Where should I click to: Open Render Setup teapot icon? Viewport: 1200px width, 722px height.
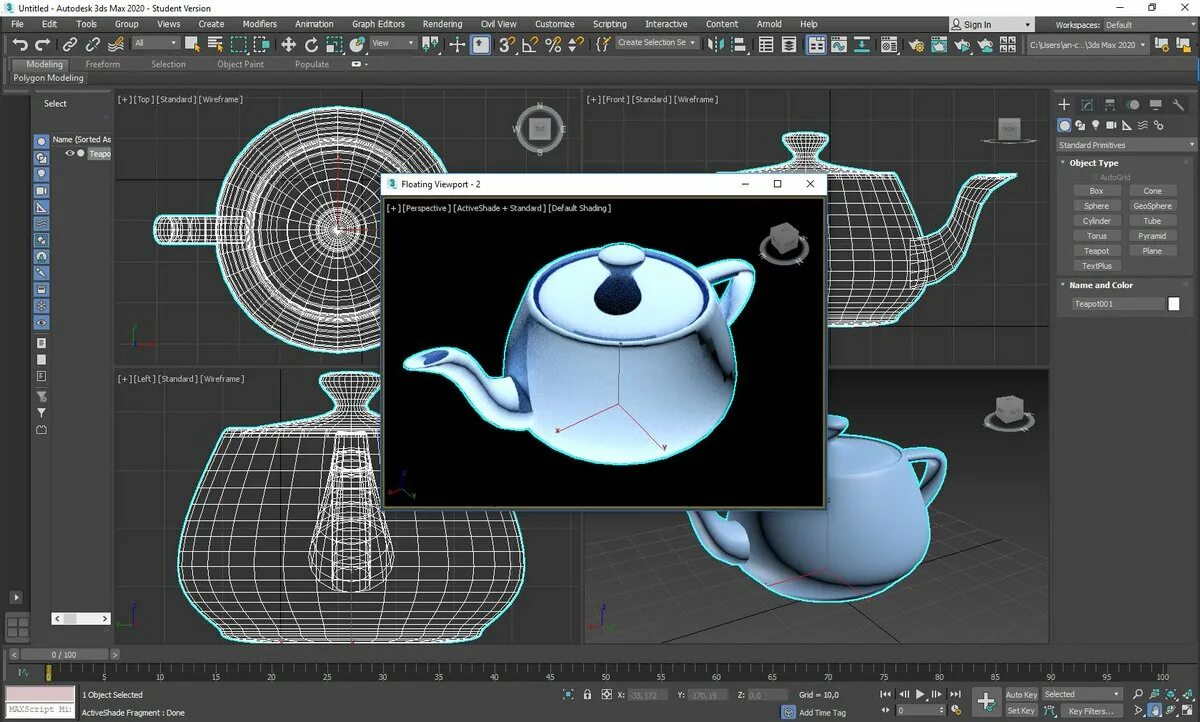tap(916, 44)
